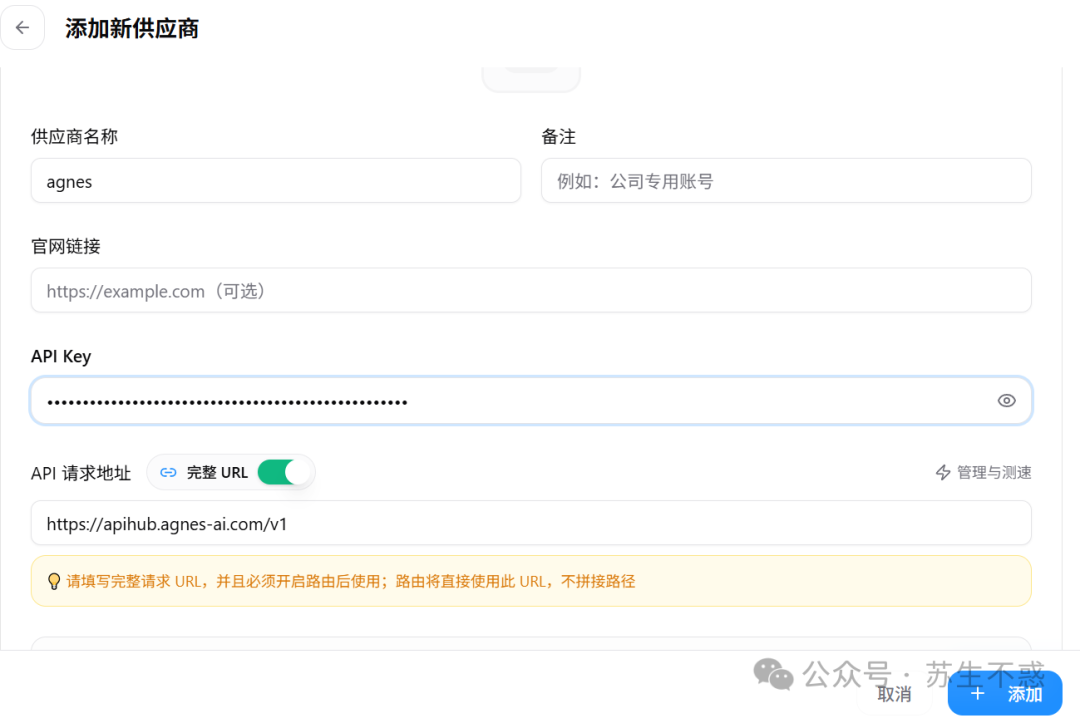Click the blue 添加 button
The width and height of the screenshot is (1080, 718).
coord(1005,694)
